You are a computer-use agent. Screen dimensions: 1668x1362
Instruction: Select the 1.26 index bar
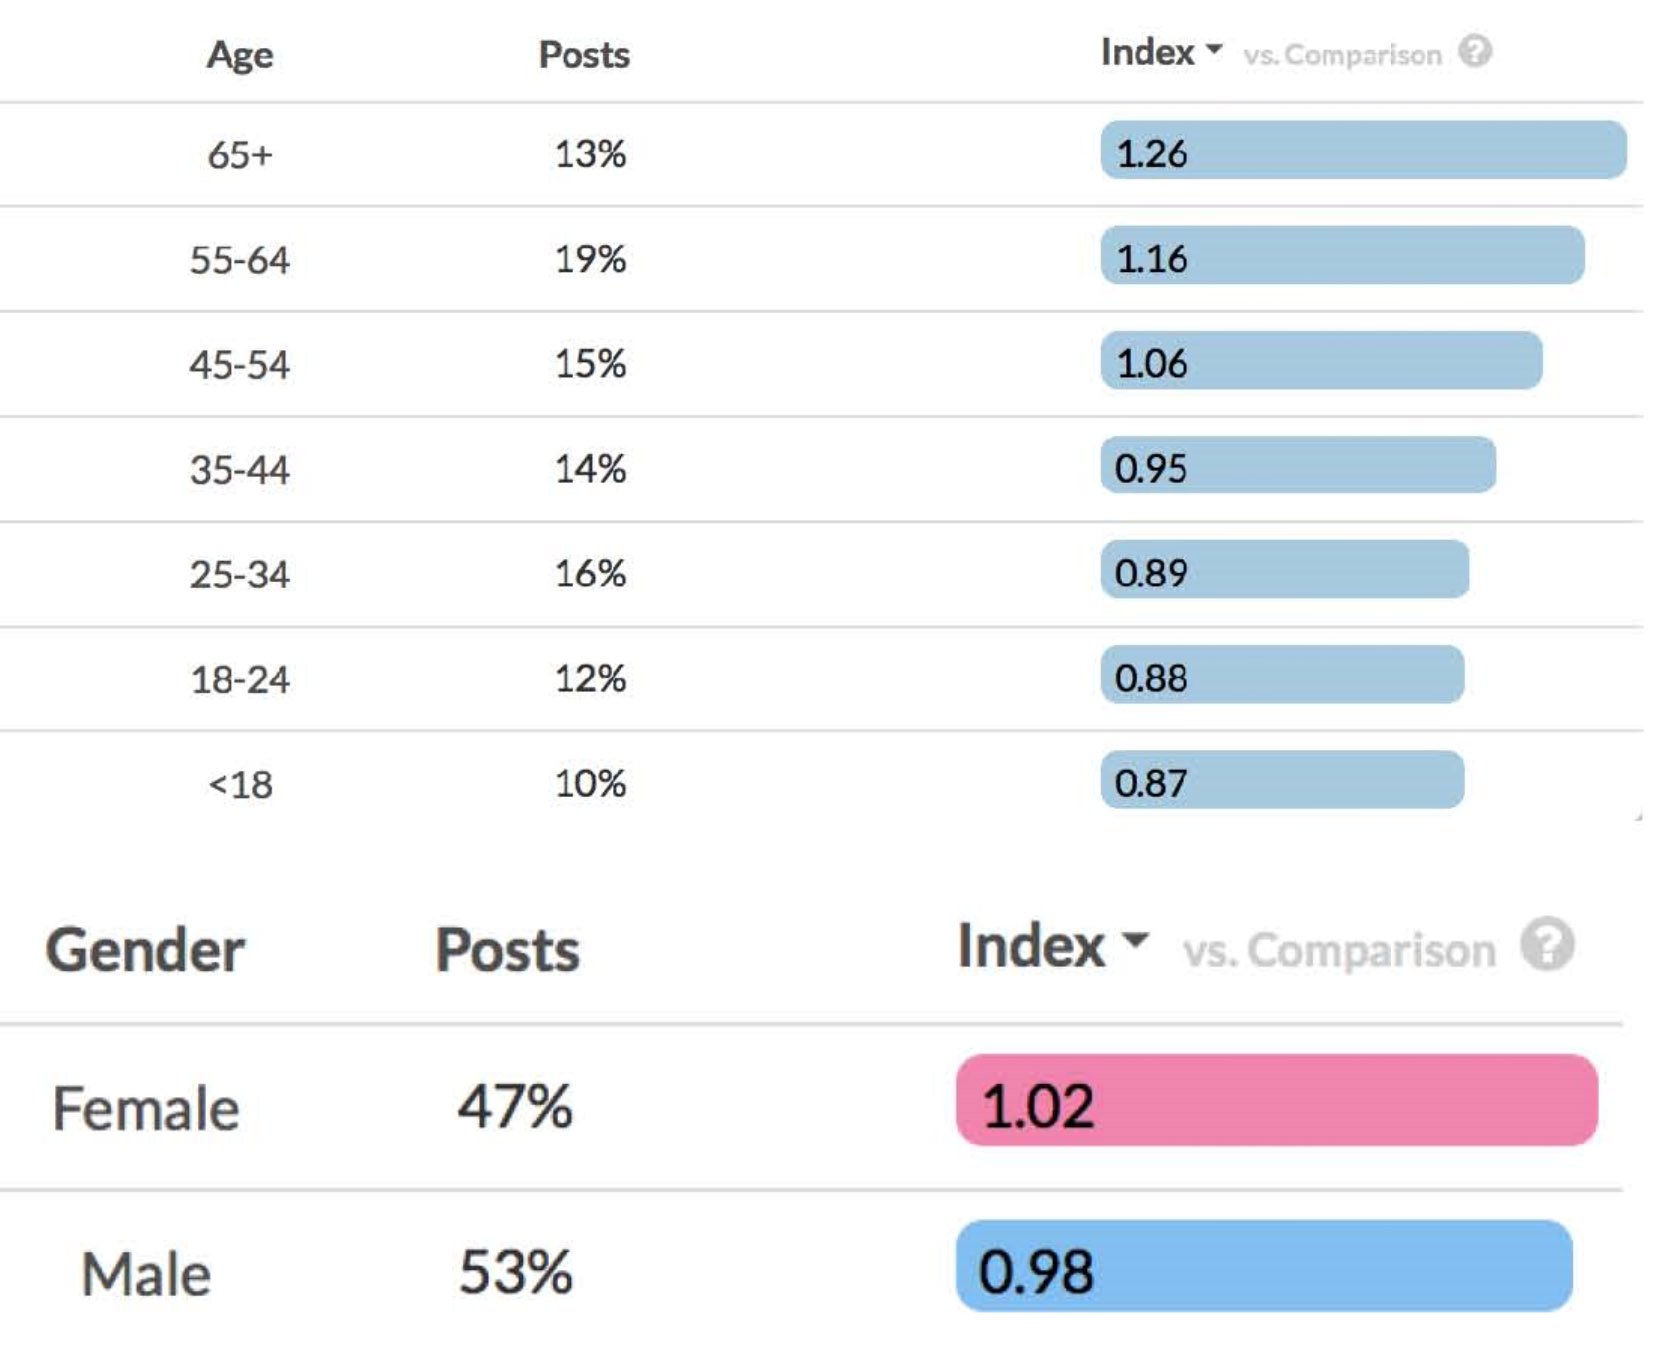click(x=1362, y=151)
